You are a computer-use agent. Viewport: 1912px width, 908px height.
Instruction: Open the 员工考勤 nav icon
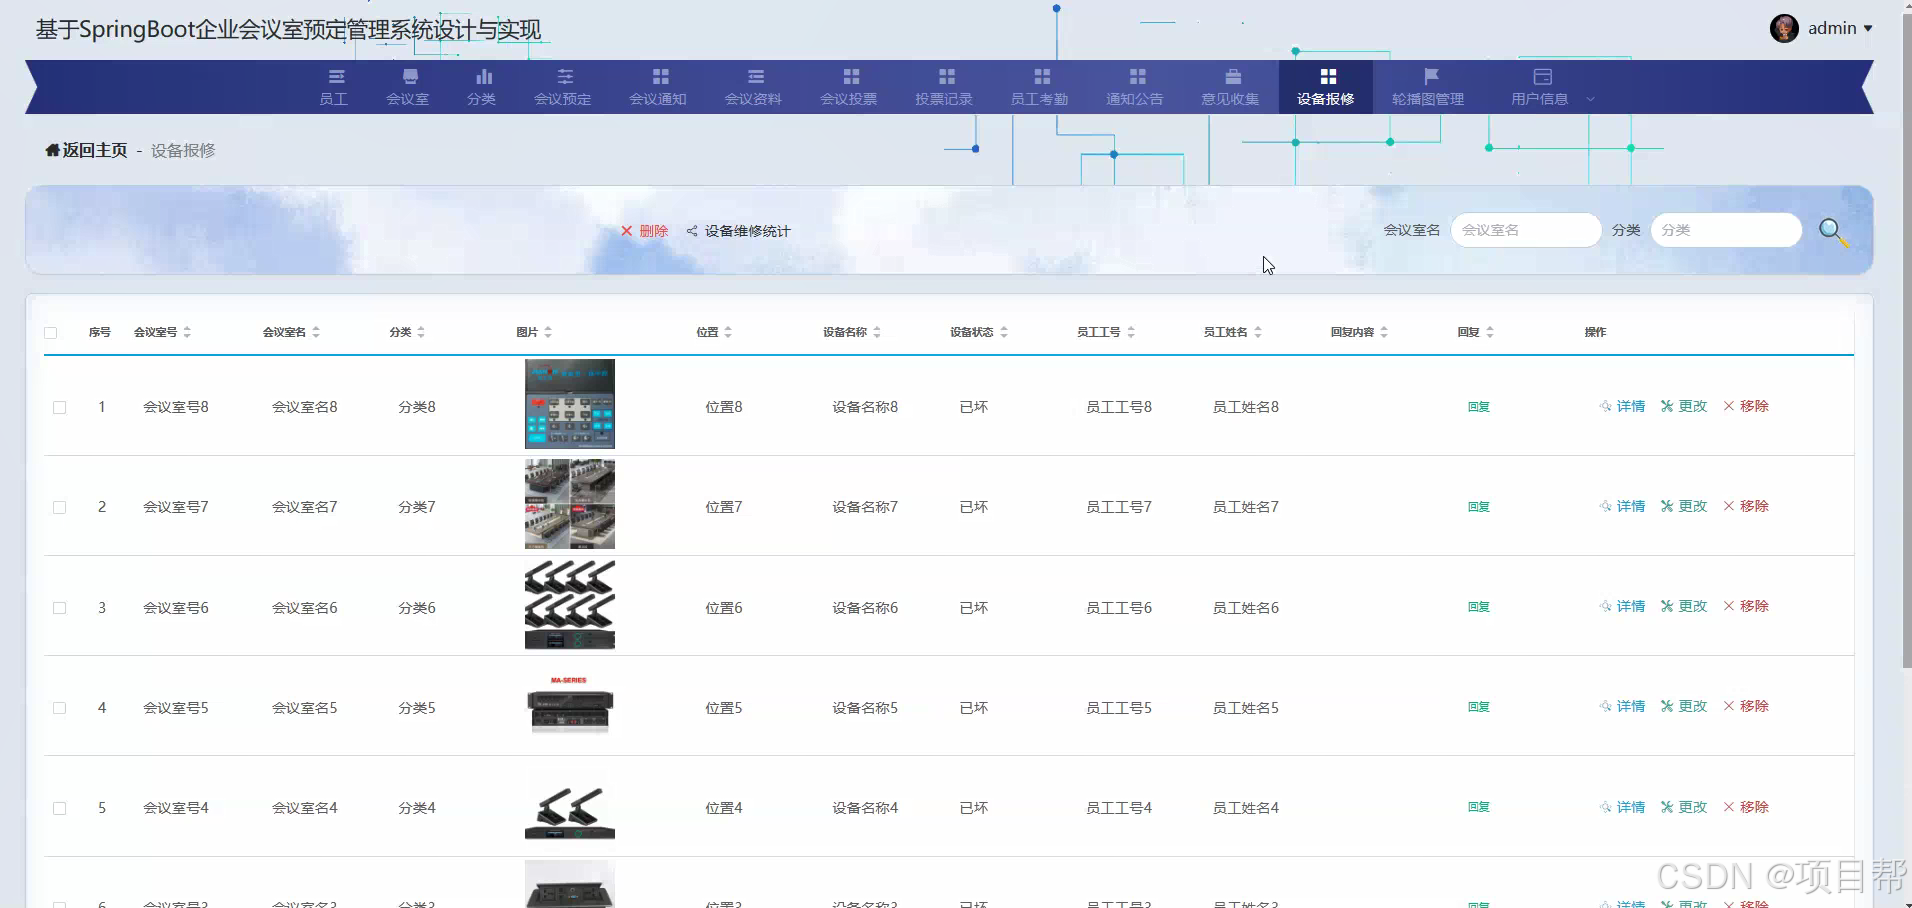(1042, 77)
